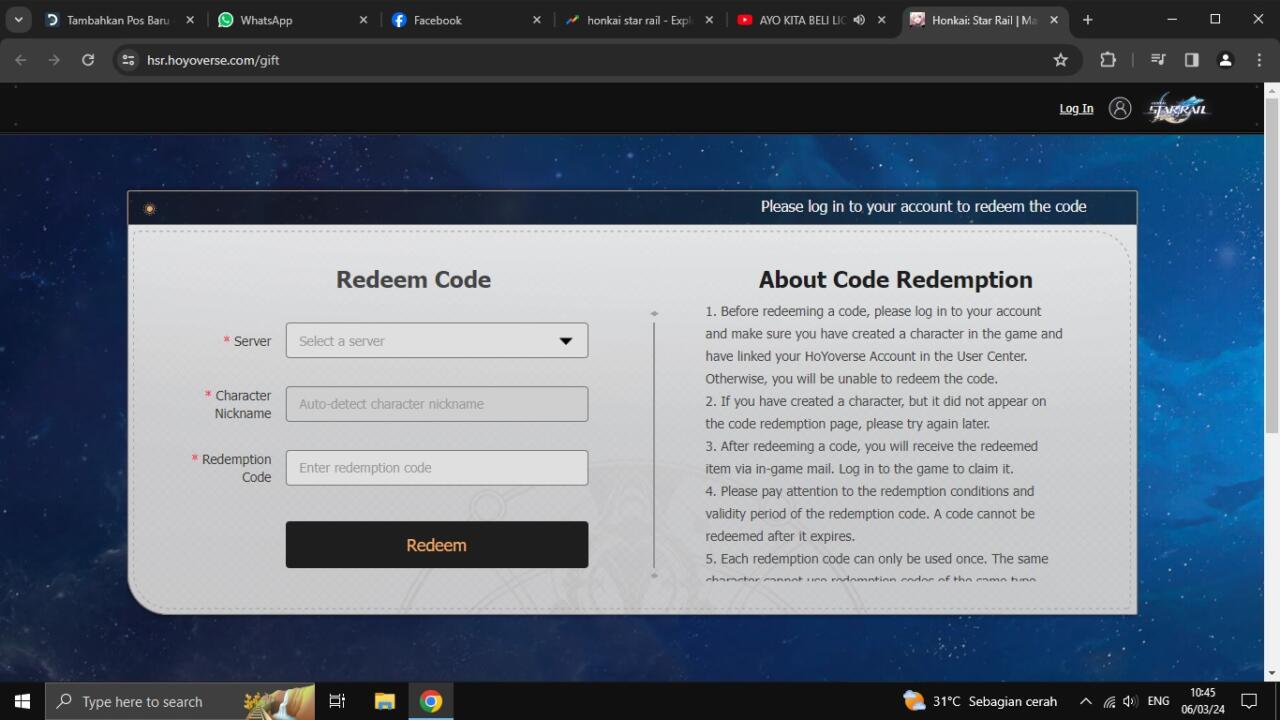Click the address bar URL hsr.hoyoverse.com/gift
The height and width of the screenshot is (720, 1280).
pos(213,60)
